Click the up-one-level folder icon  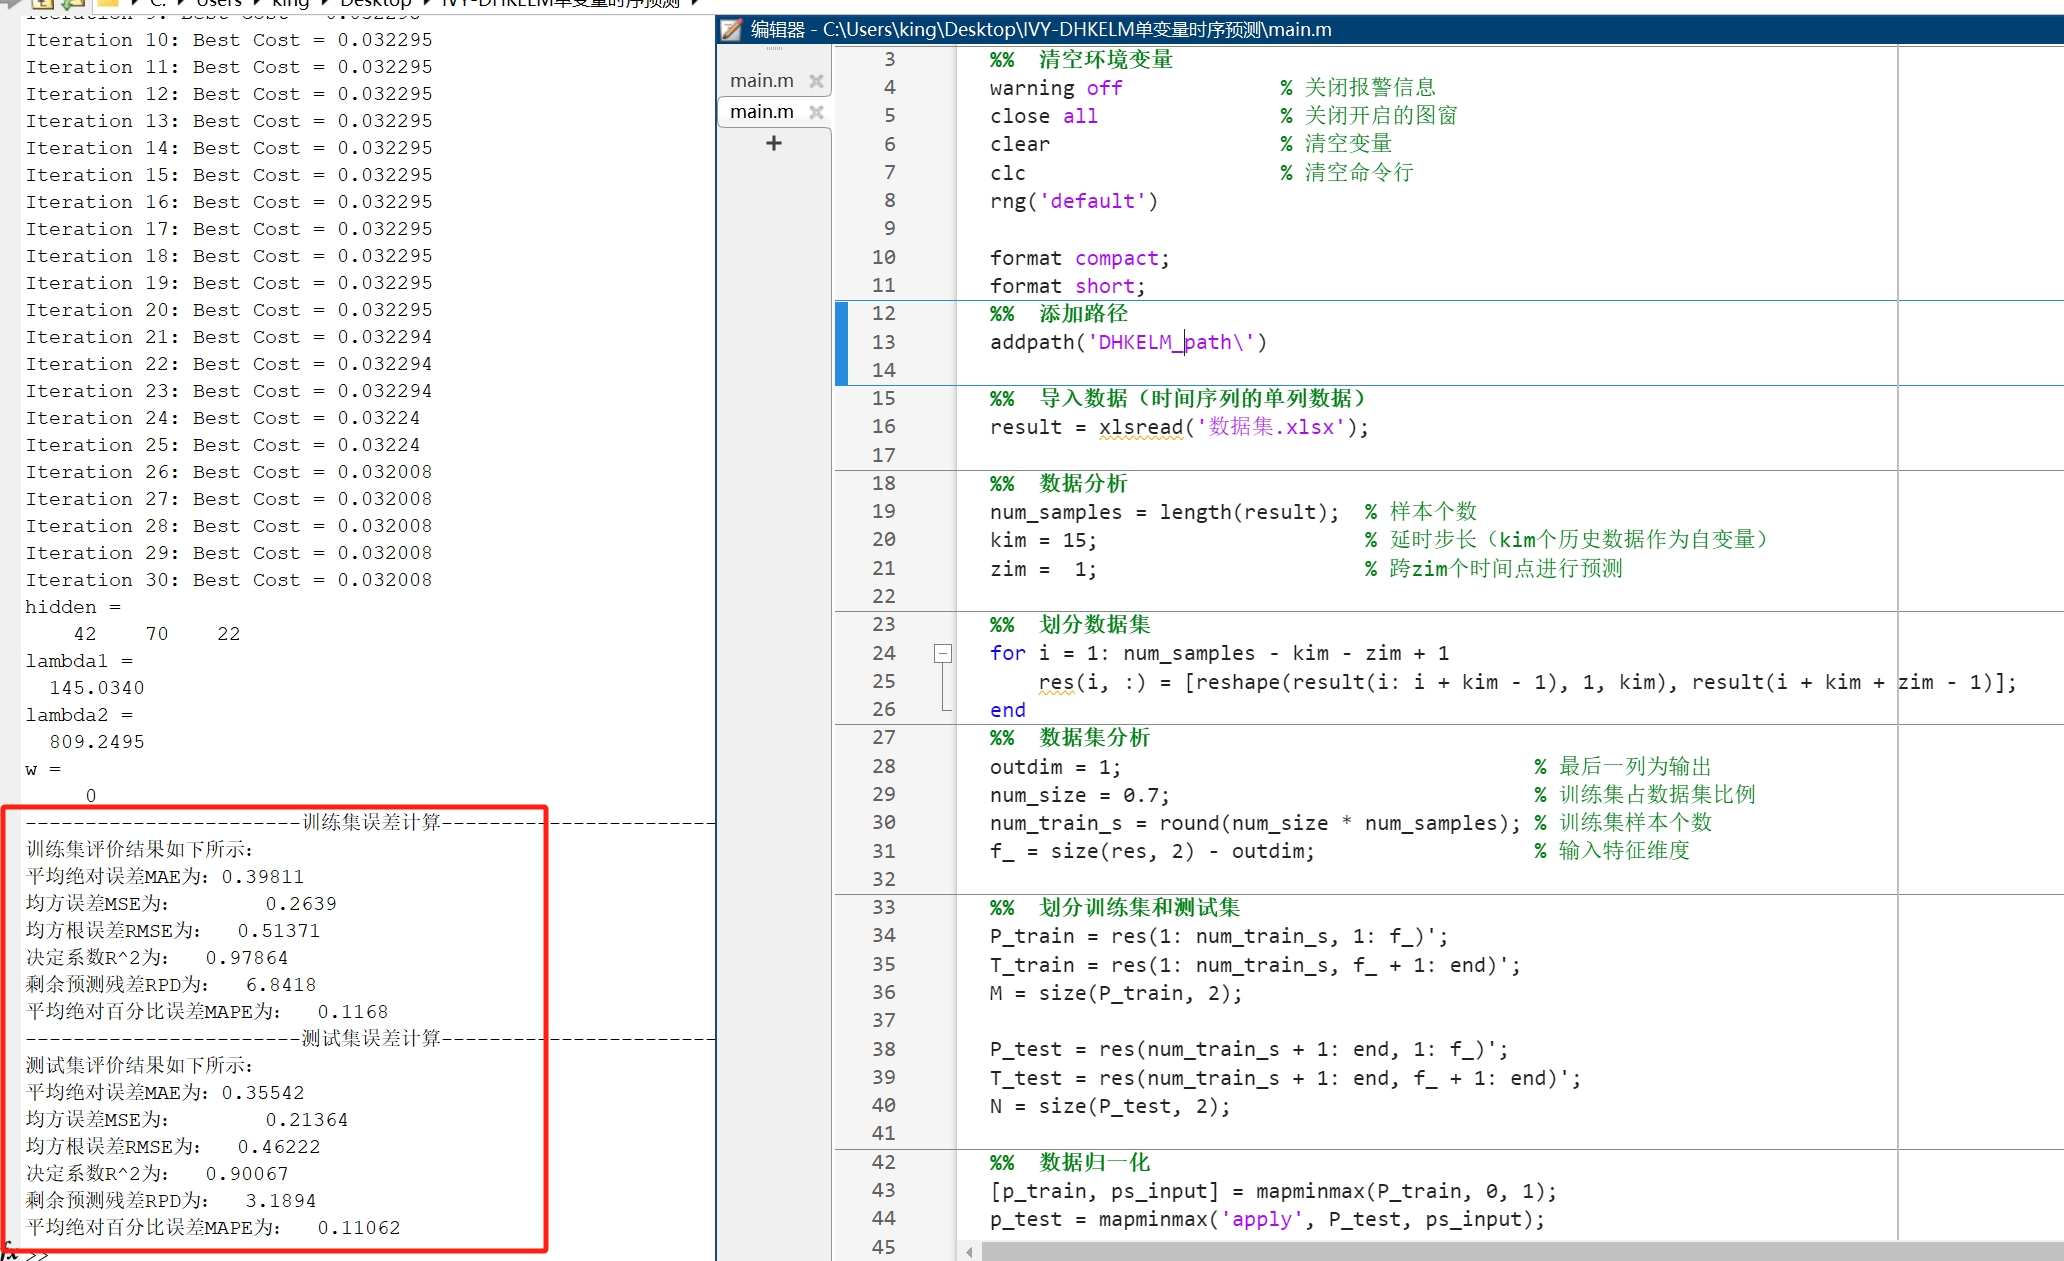[x=43, y=4]
